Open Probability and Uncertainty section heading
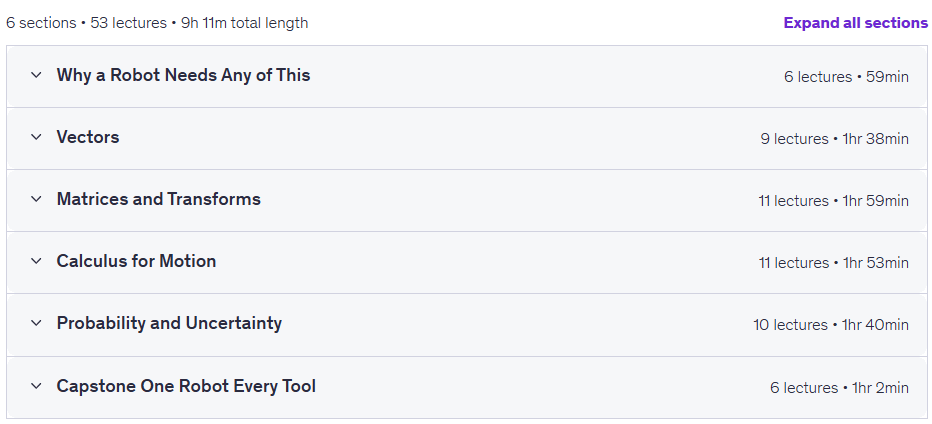Image resolution: width=932 pixels, height=424 pixels. 169,323
